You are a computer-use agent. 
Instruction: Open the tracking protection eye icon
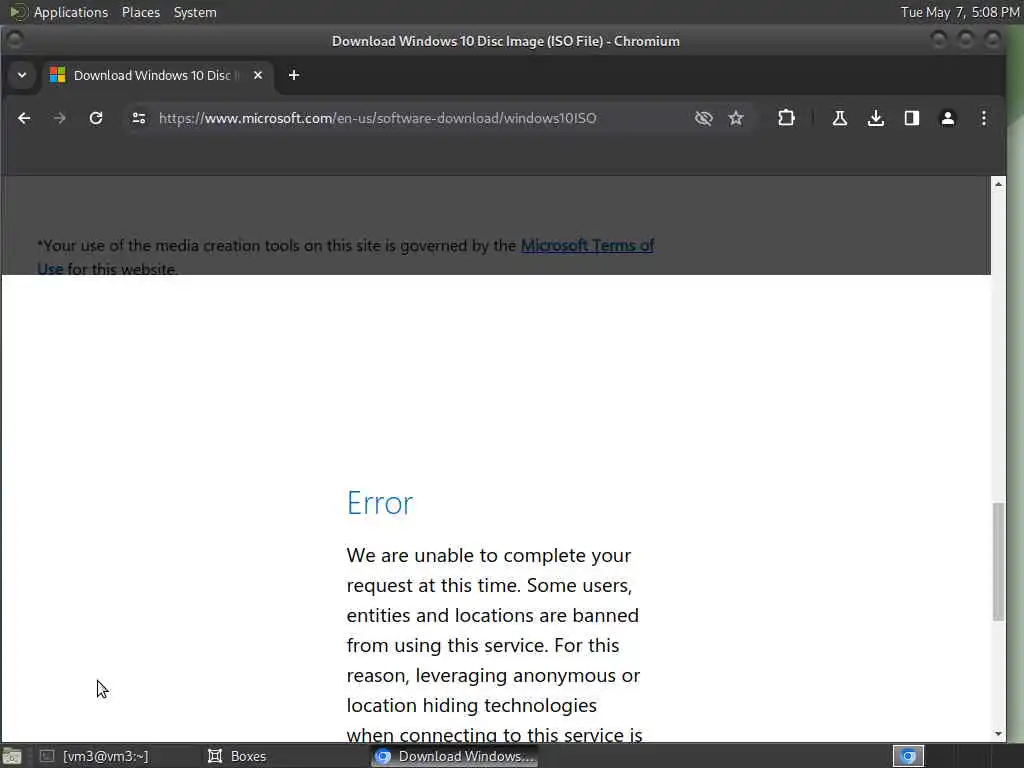point(703,118)
